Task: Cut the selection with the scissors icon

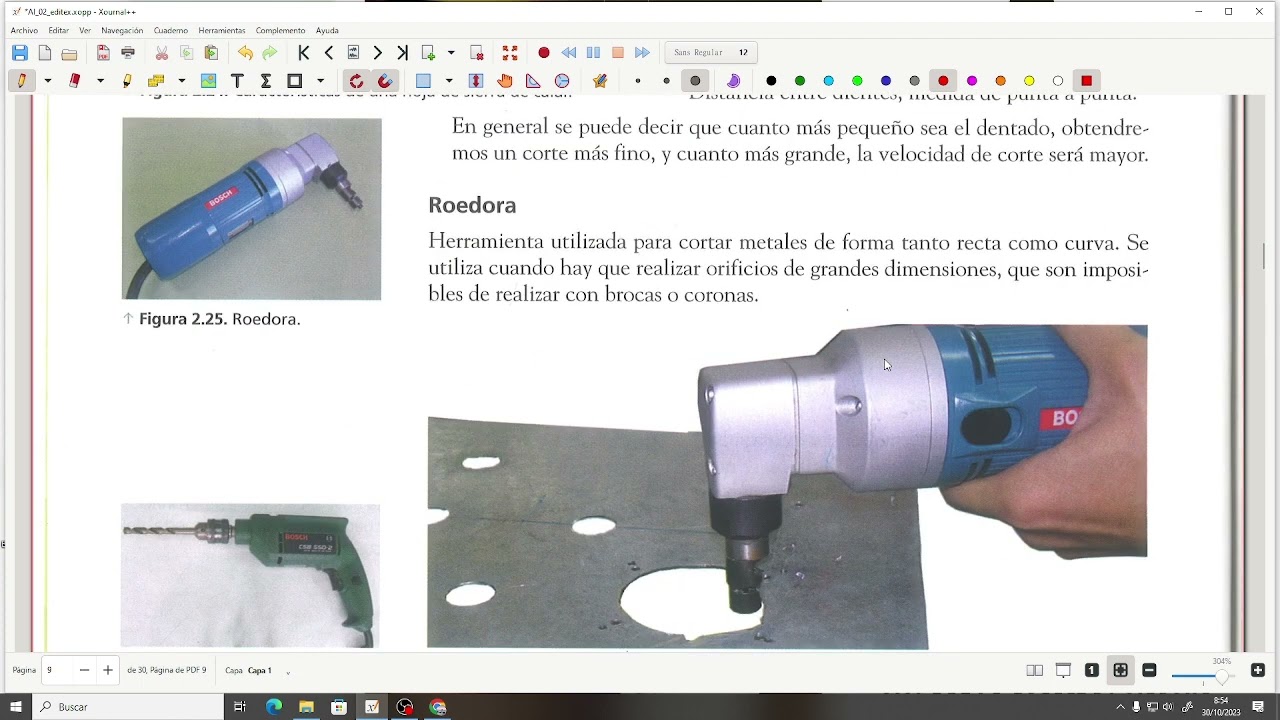Action: click(x=162, y=53)
